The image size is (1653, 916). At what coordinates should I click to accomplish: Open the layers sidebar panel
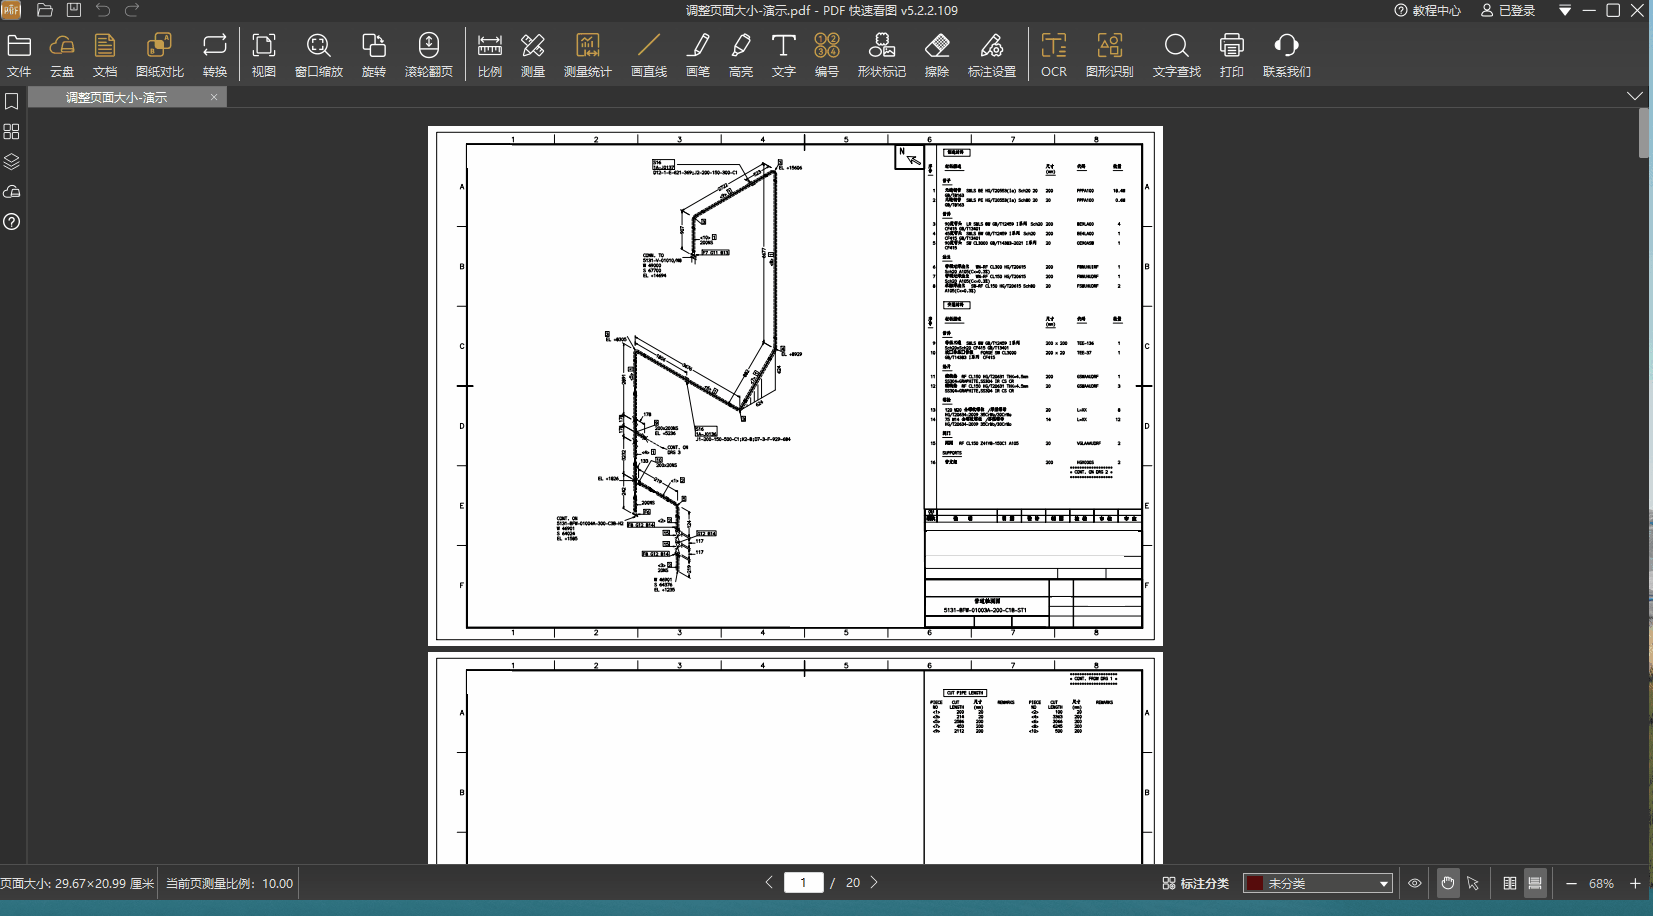12,162
